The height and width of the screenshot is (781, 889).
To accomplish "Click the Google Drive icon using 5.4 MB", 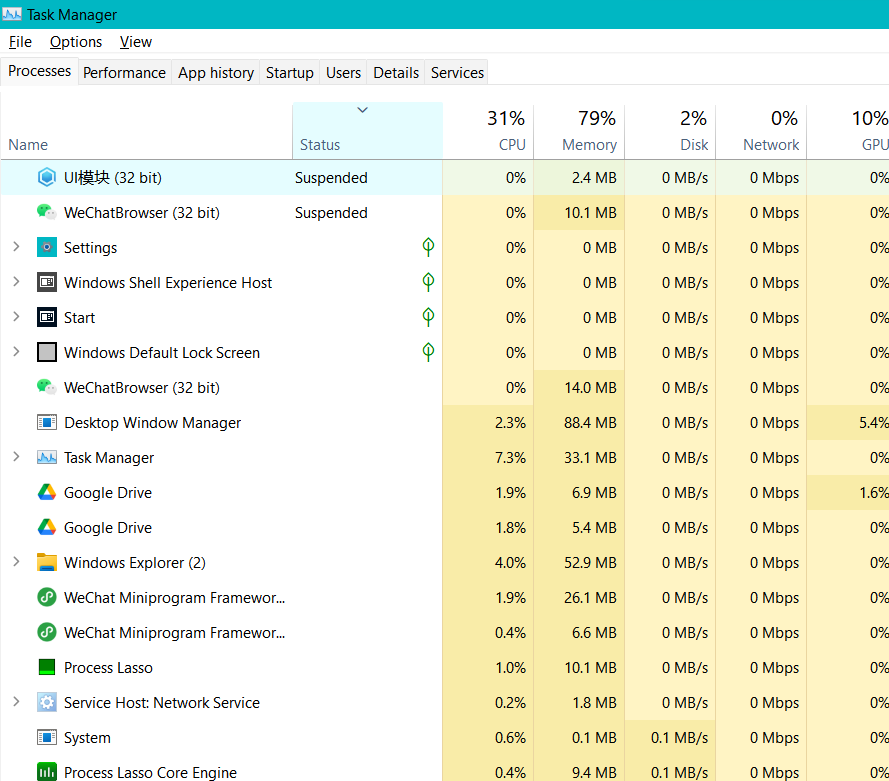I will coord(46,528).
